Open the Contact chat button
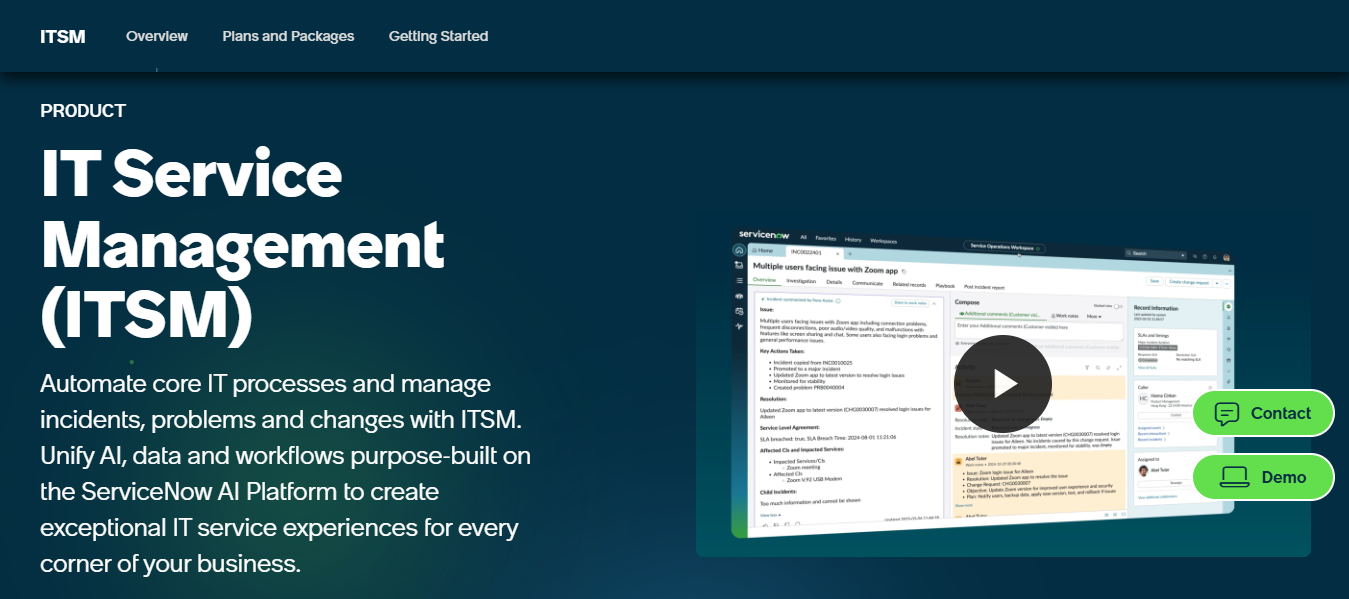This screenshot has width=1349, height=599. 1263,413
